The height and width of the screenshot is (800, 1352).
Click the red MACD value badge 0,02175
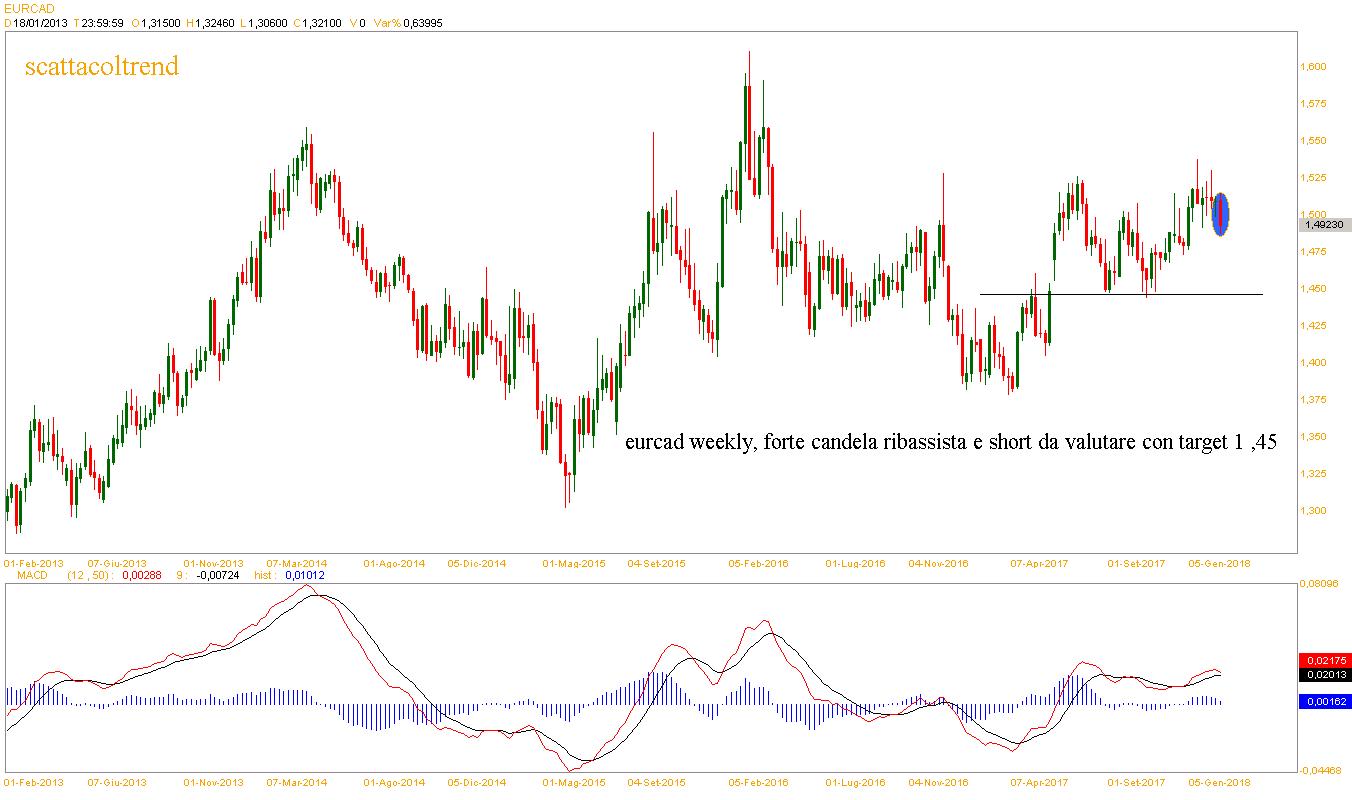click(1324, 660)
